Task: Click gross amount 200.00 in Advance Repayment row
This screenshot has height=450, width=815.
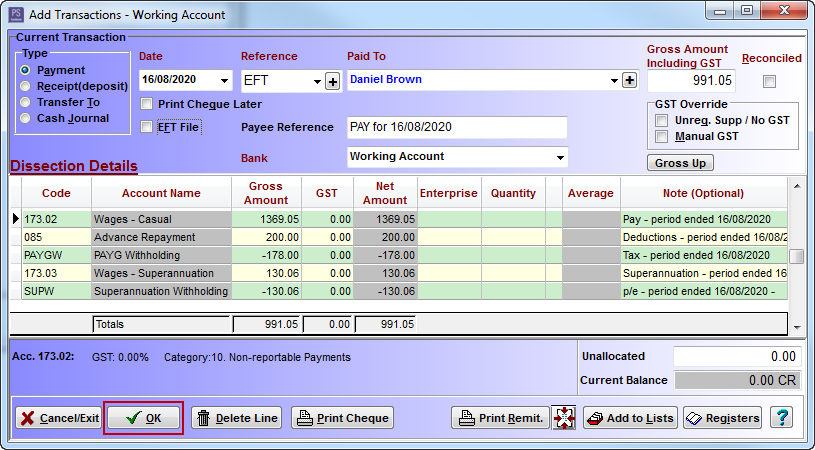Action: (267, 237)
